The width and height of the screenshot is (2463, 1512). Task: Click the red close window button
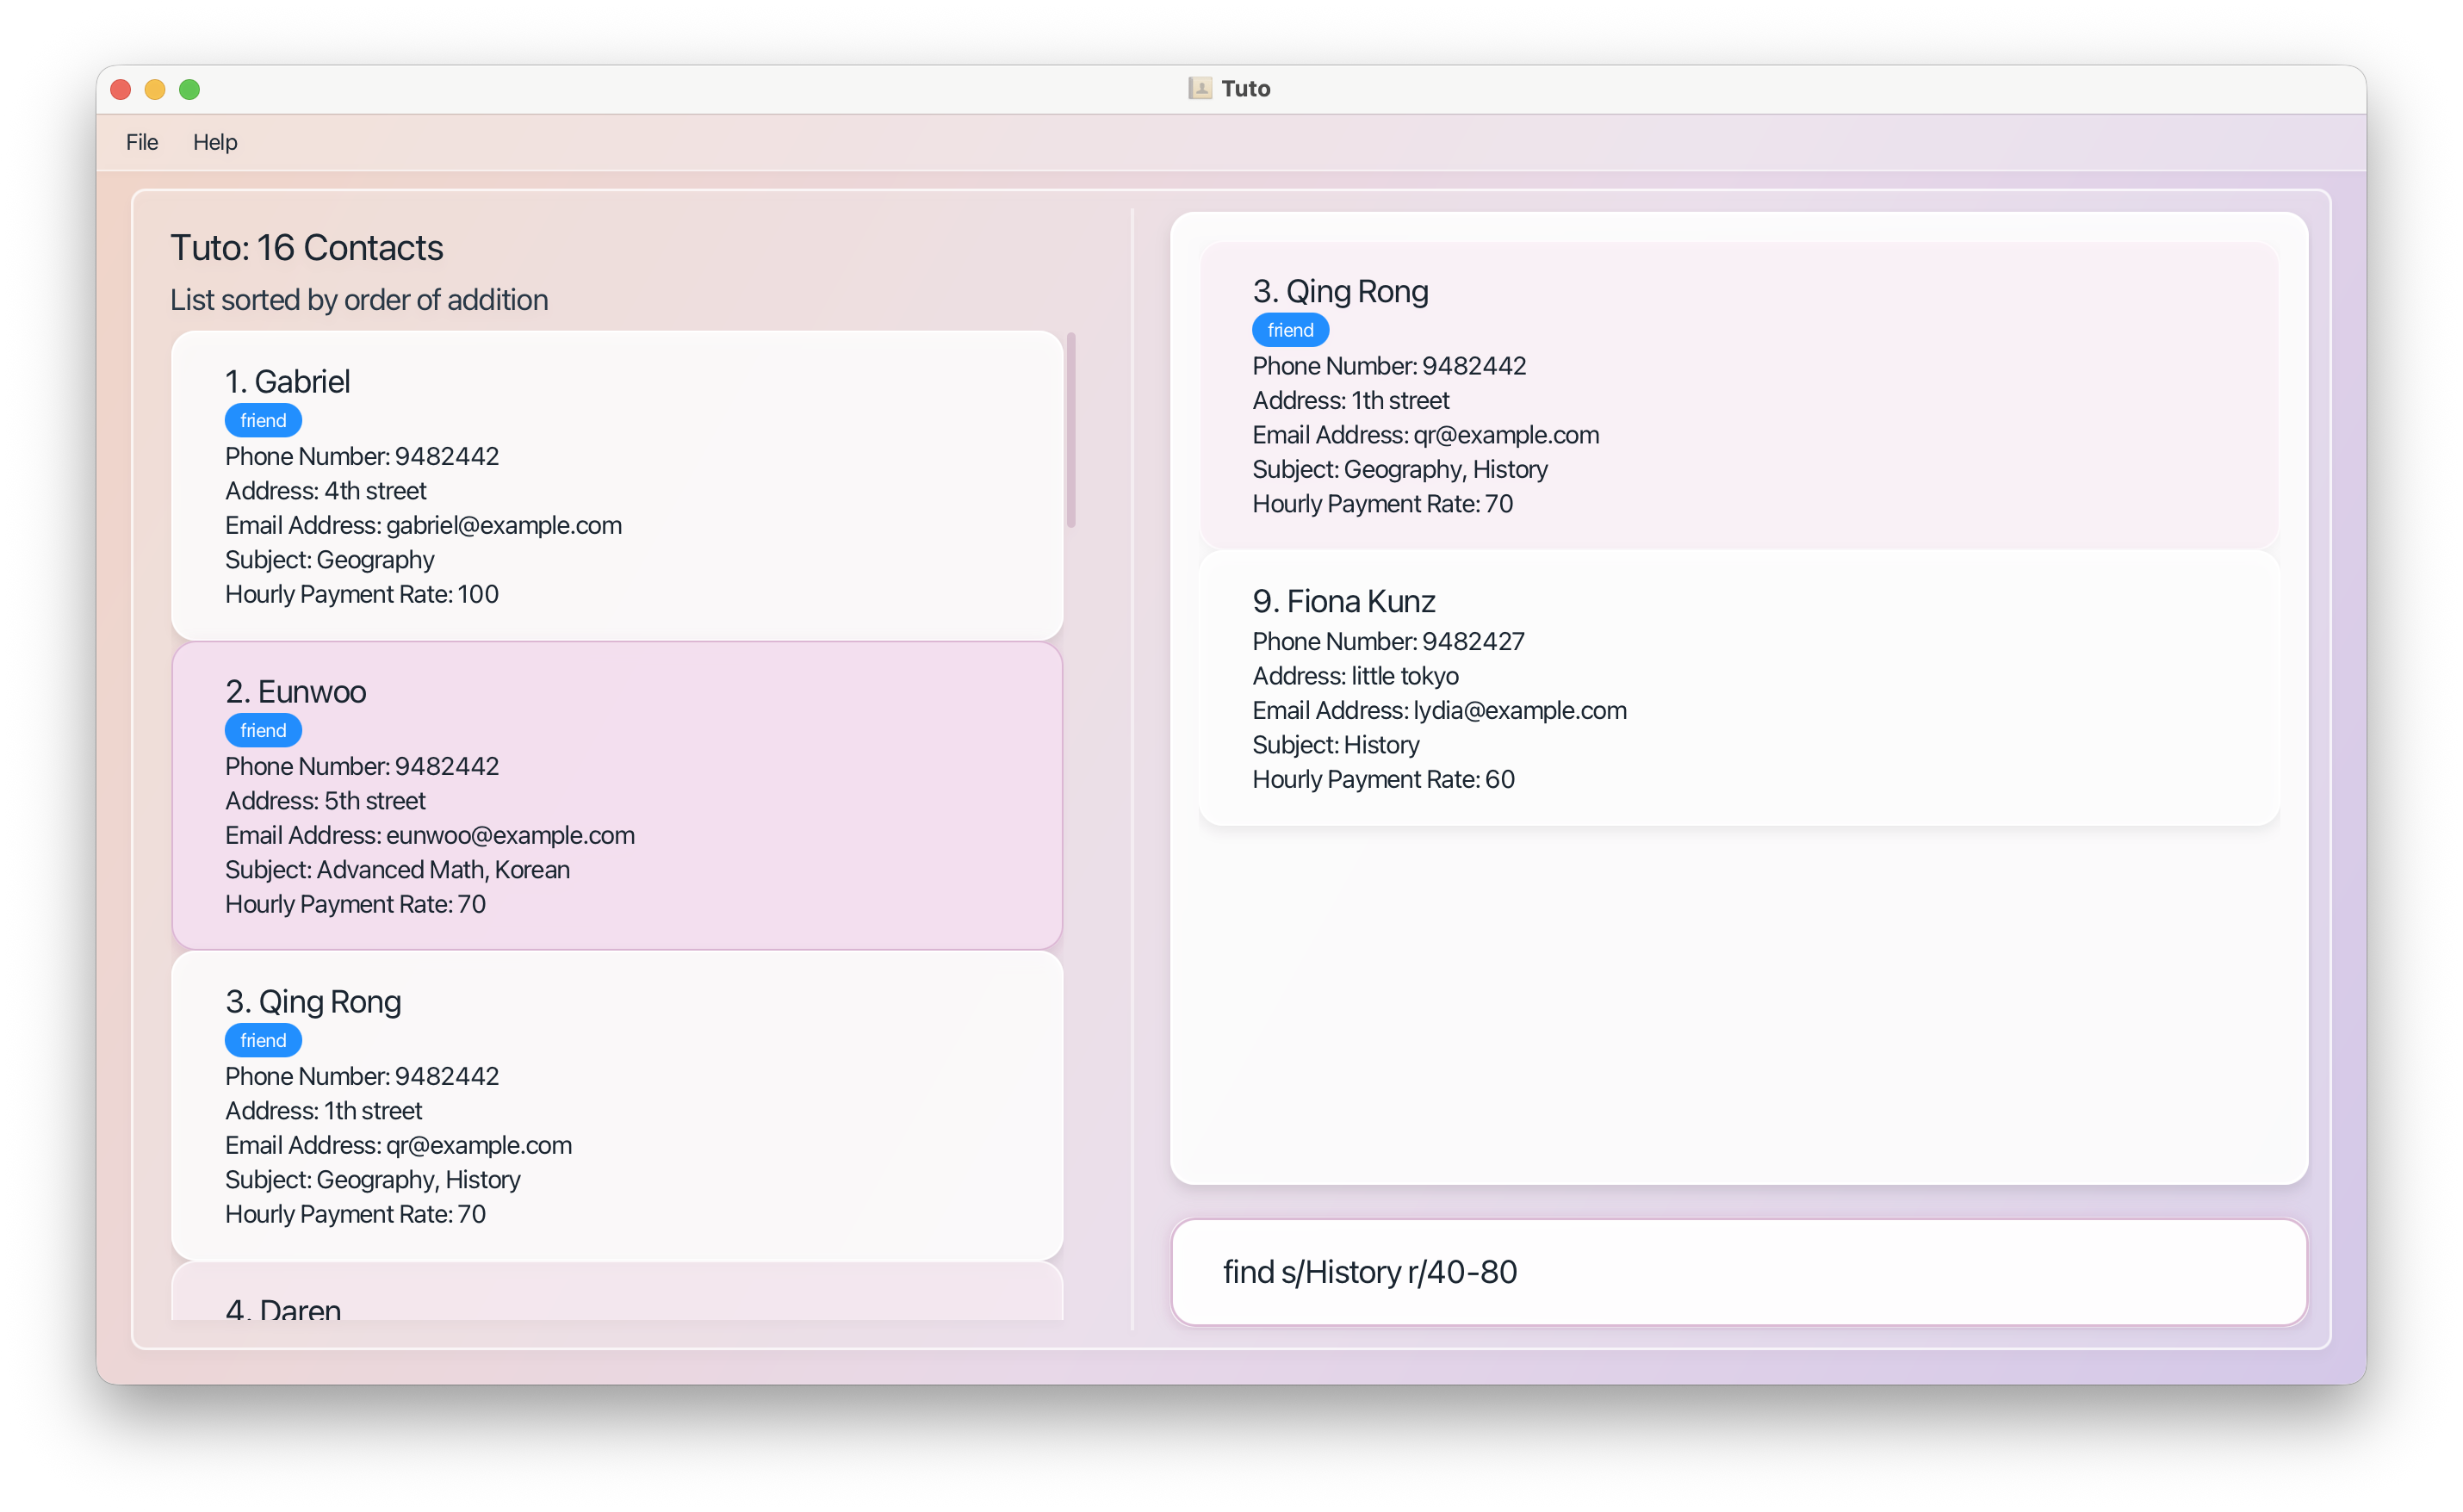click(121, 89)
